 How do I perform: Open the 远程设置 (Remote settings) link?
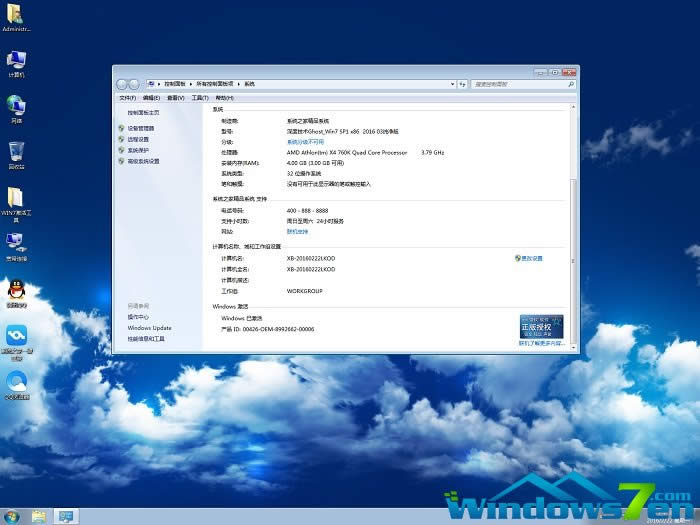click(x=138, y=139)
